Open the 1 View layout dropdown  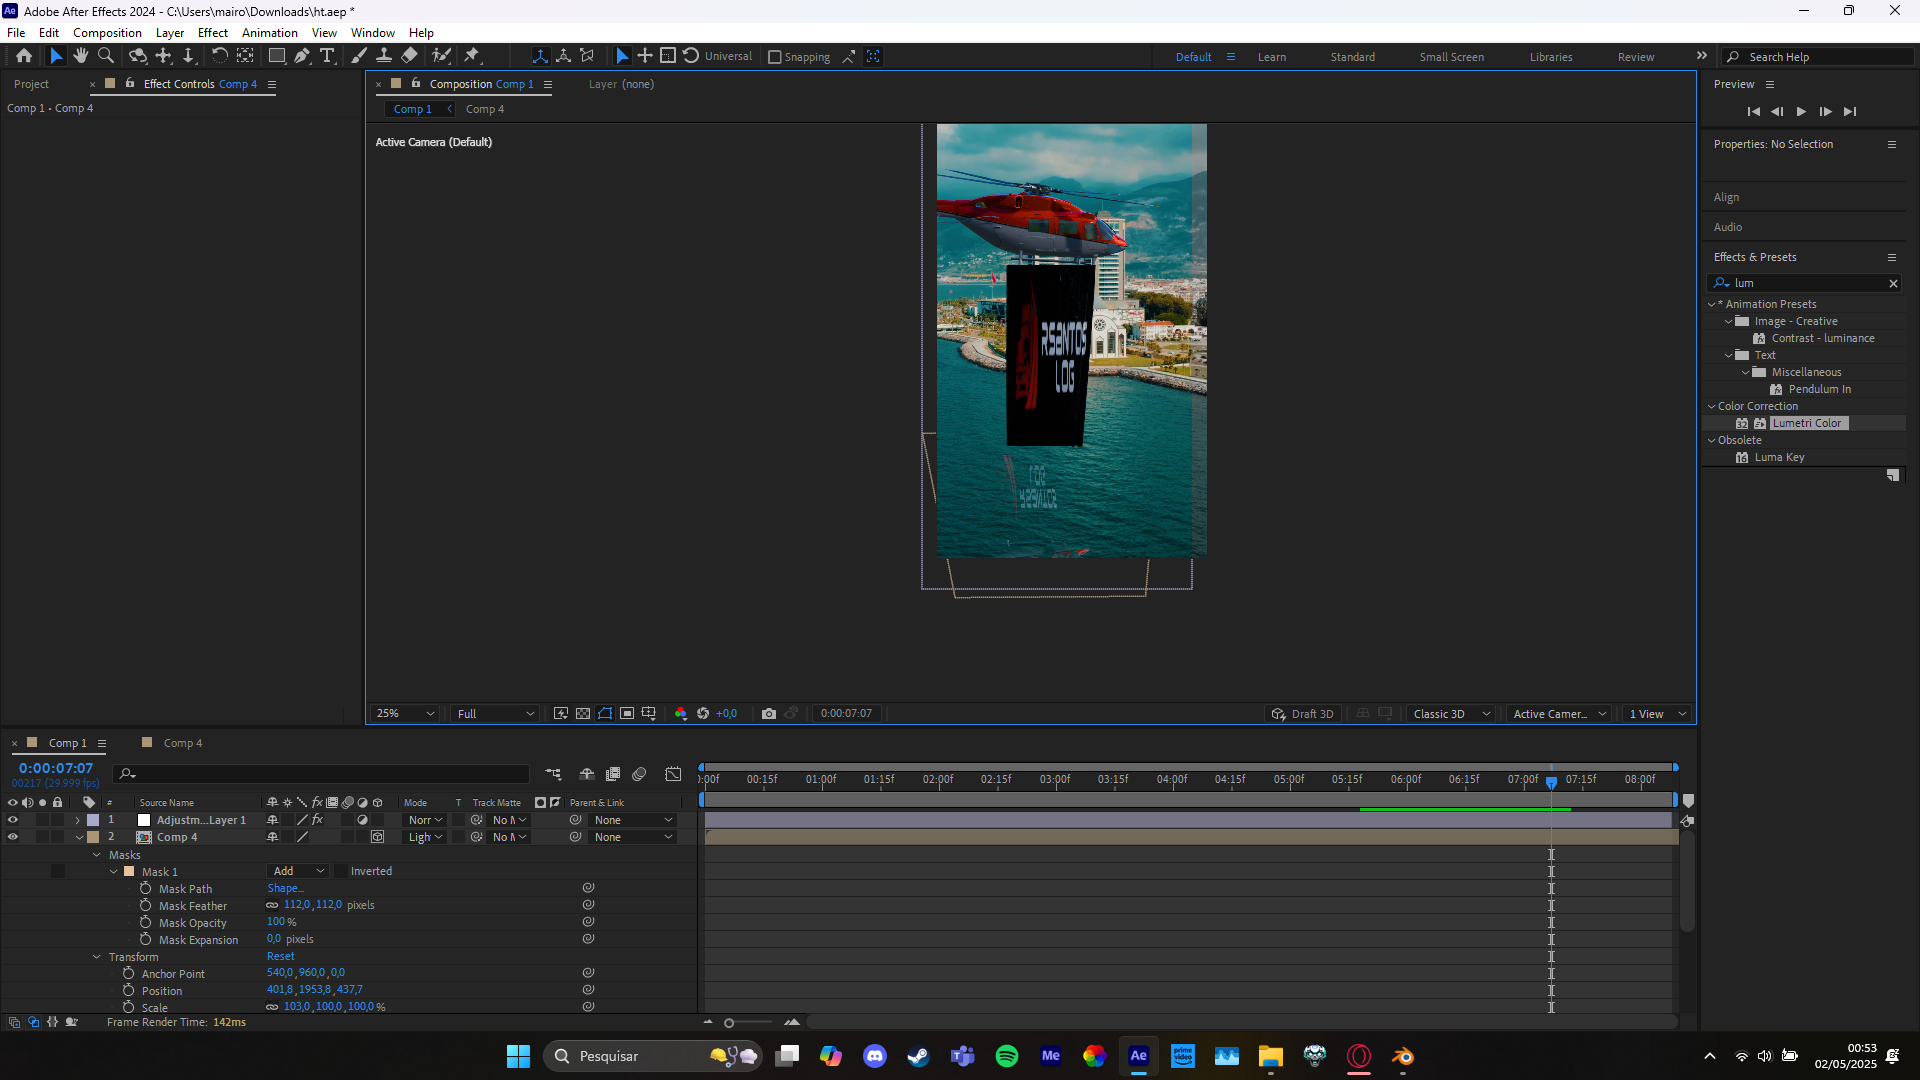coord(1658,714)
